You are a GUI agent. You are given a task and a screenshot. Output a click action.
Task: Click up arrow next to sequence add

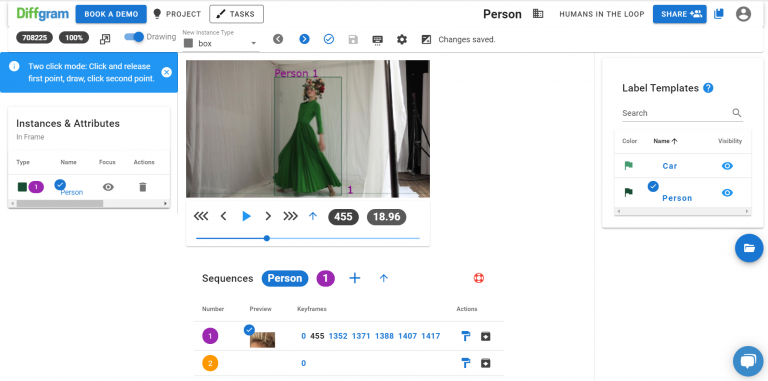pyautogui.click(x=384, y=278)
